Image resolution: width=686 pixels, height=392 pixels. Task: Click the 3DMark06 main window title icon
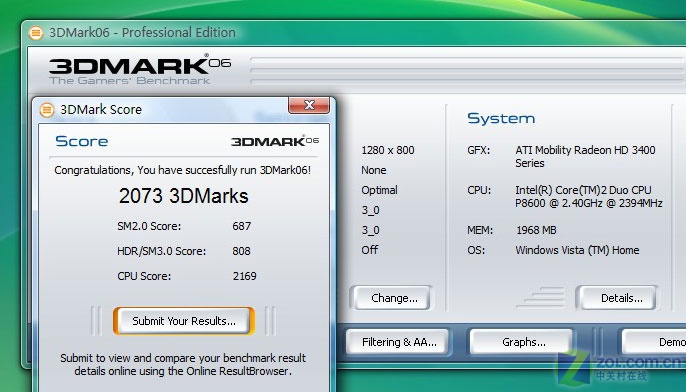click(36, 33)
